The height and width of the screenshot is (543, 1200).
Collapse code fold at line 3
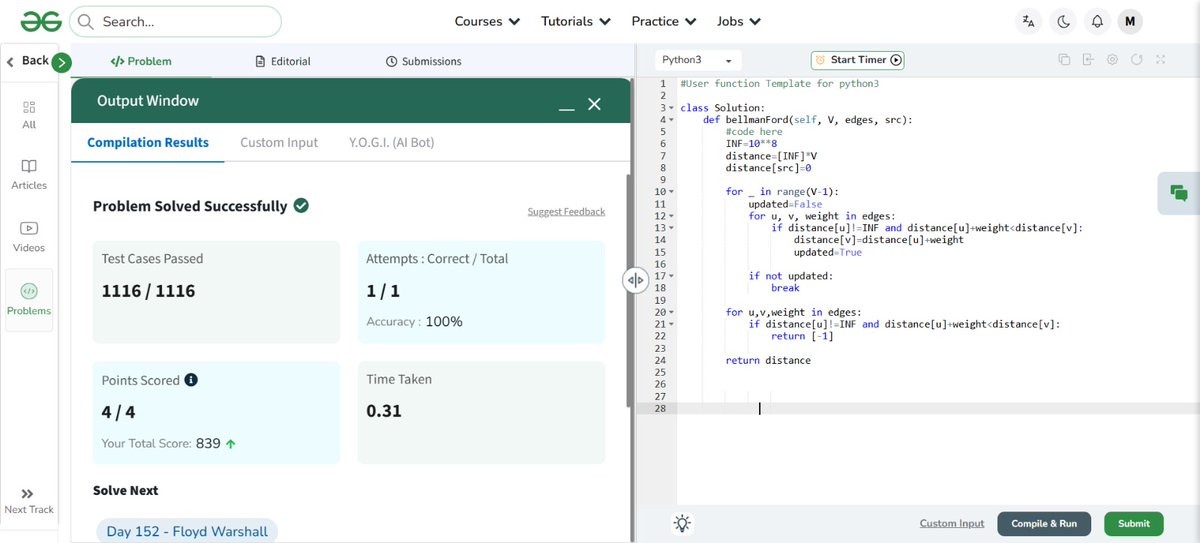pos(672,108)
